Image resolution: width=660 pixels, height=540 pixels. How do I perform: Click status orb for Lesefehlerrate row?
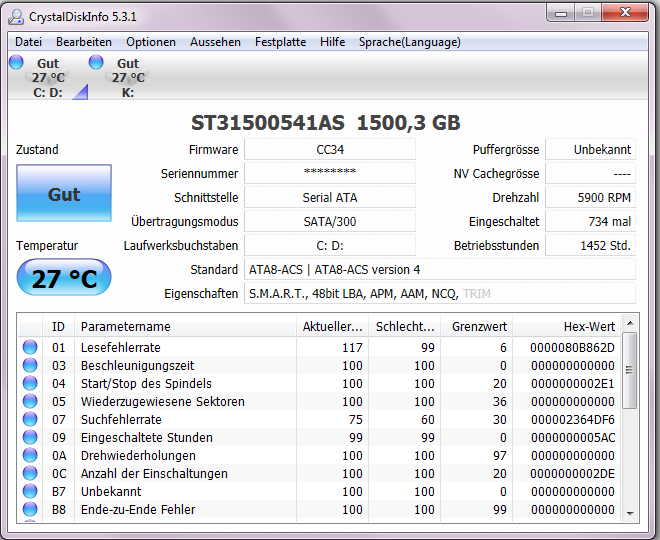tap(30, 347)
